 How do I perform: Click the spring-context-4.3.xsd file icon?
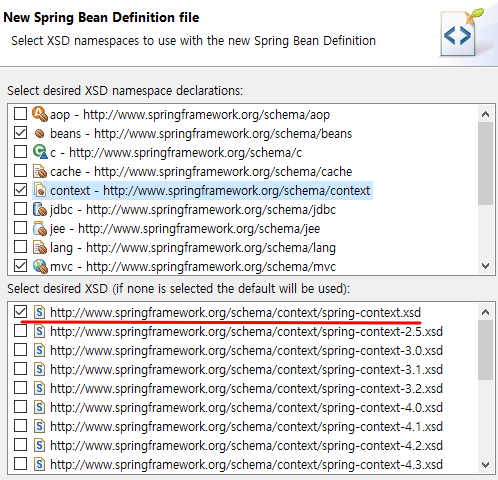click(x=40, y=464)
